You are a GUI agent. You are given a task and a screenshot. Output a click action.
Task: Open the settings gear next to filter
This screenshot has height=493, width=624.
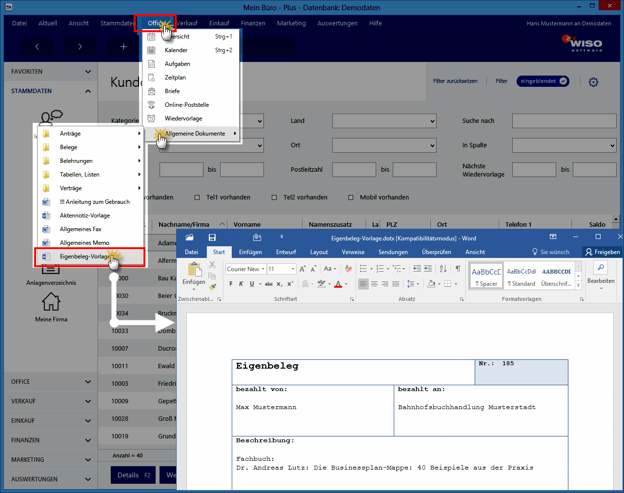[593, 82]
